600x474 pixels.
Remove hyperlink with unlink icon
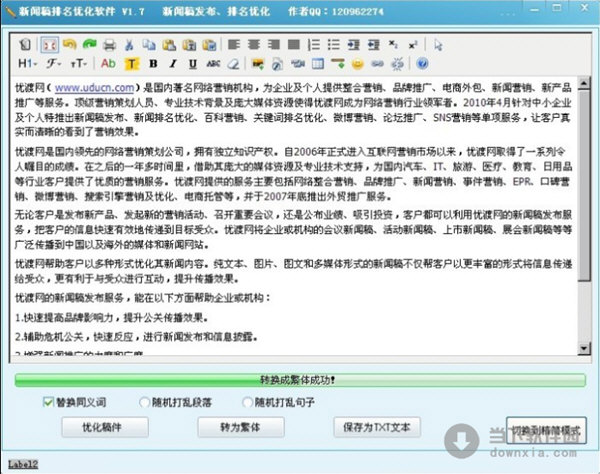point(398,64)
